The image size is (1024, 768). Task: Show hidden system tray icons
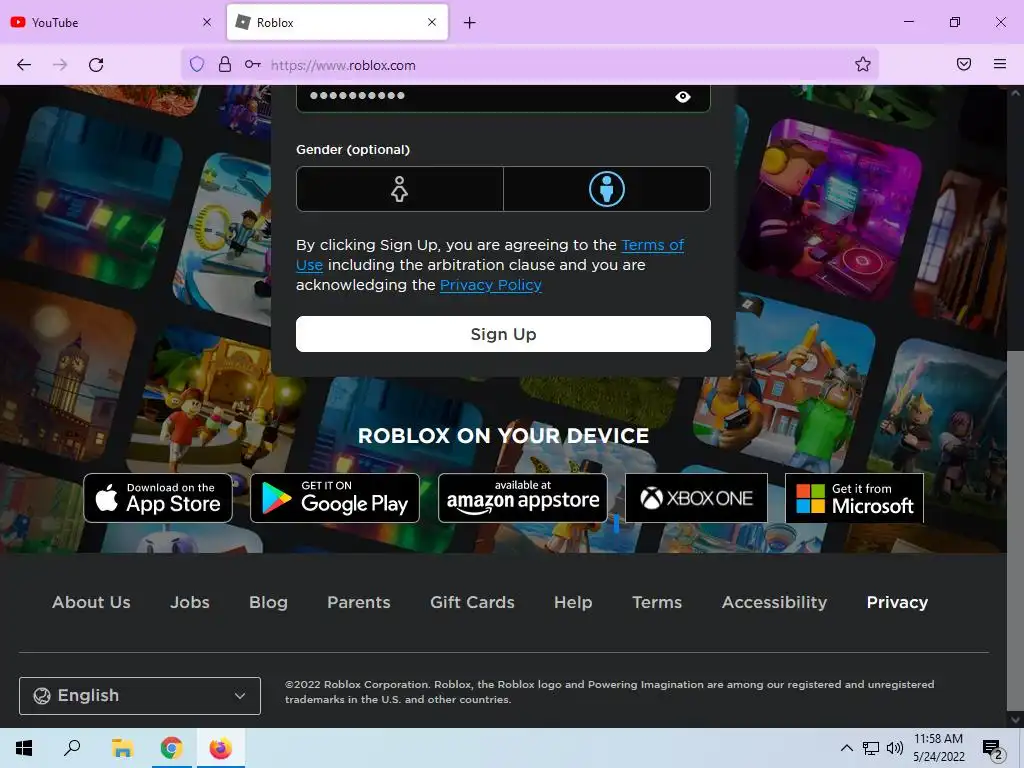(846, 748)
